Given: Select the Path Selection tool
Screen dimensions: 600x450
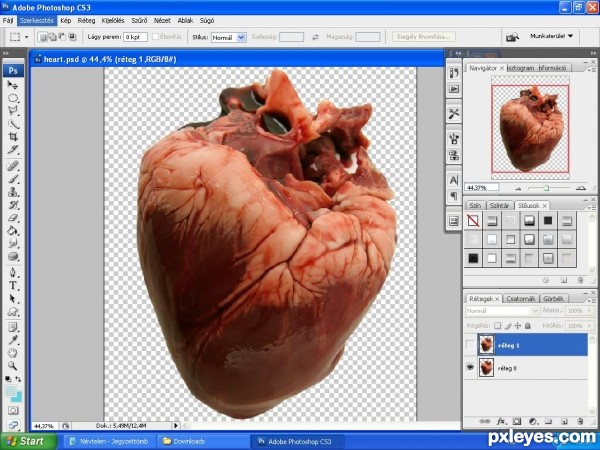Looking at the screenshot, I should click(x=13, y=298).
